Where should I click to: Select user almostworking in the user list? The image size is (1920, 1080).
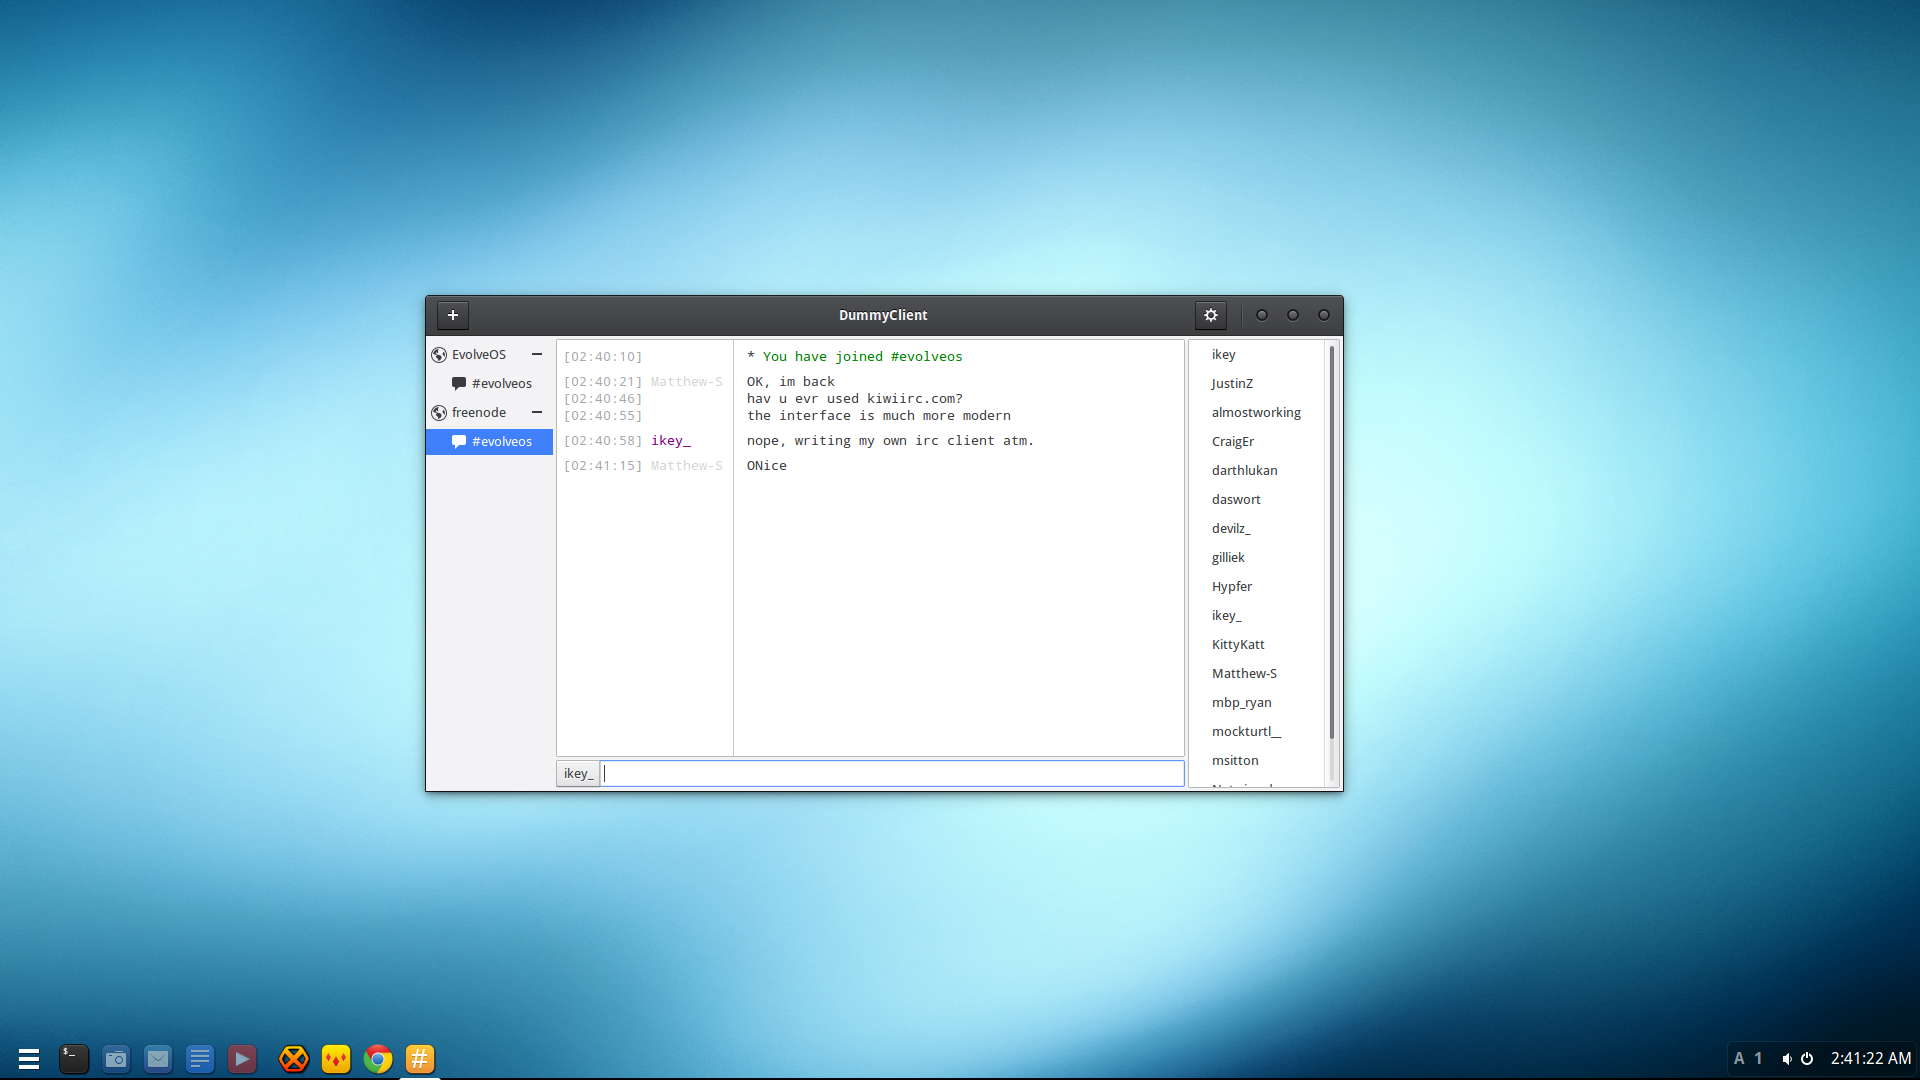[1256, 413]
